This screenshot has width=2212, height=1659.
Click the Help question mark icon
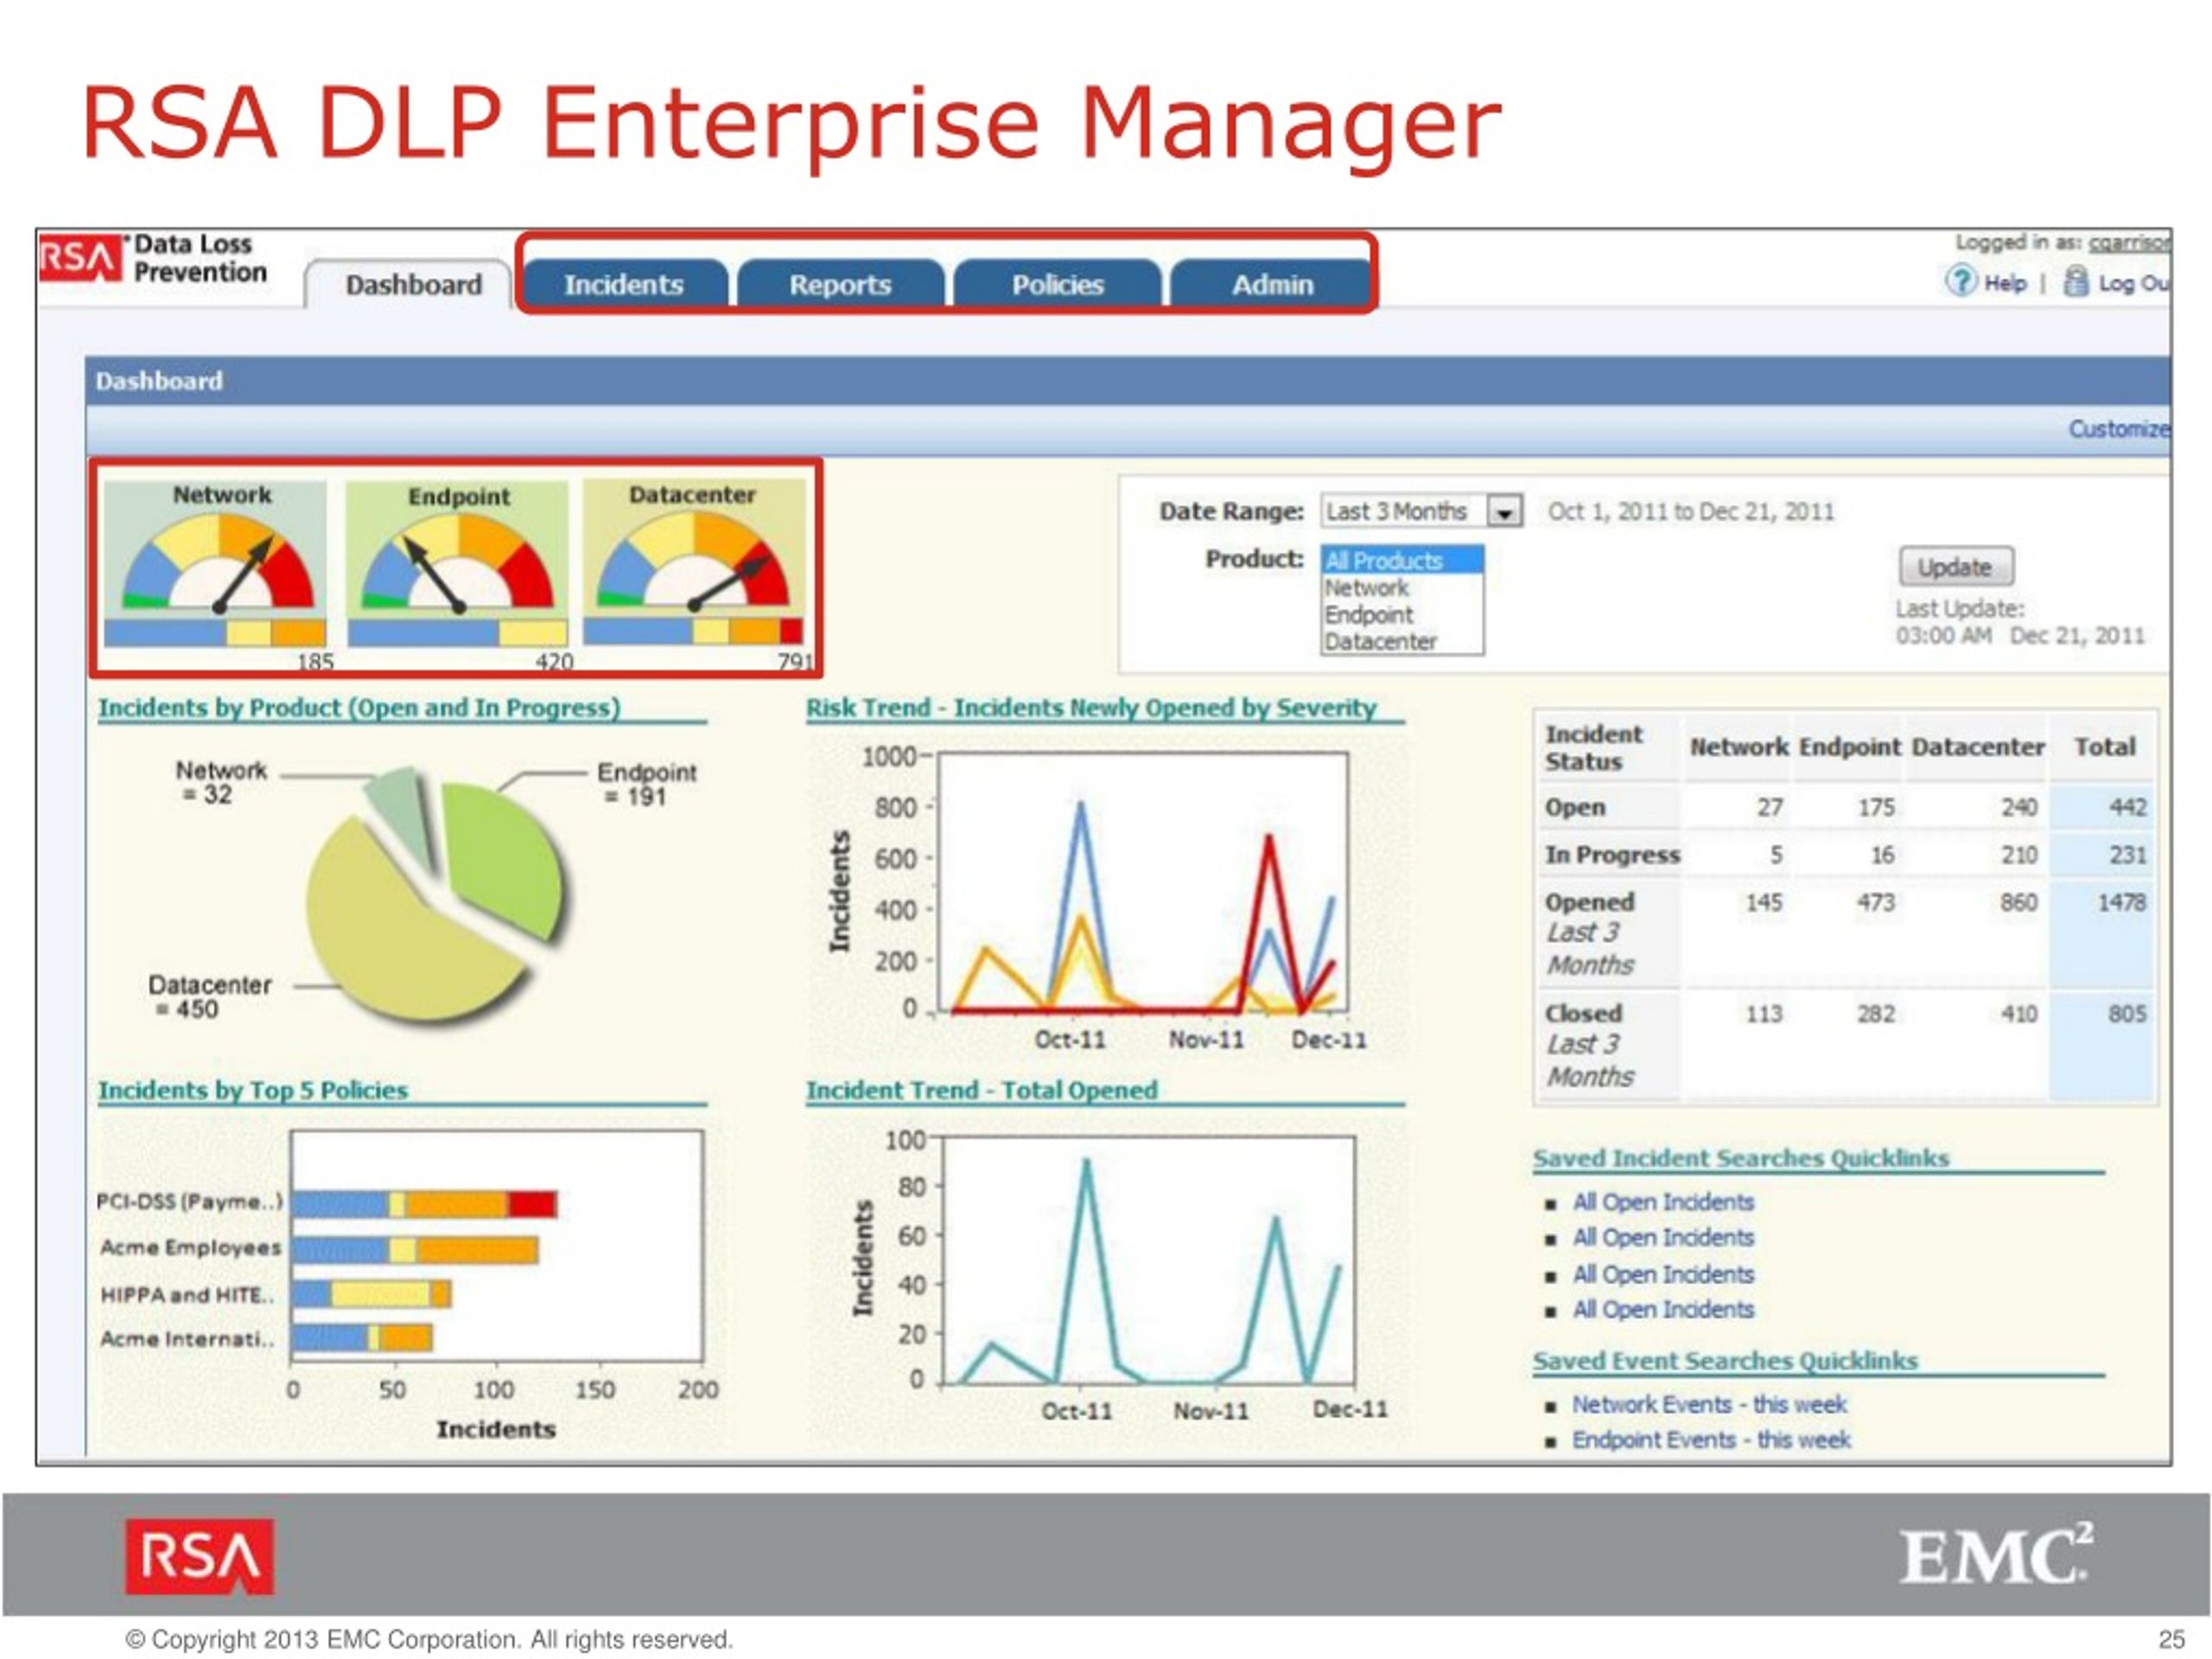pos(1960,281)
